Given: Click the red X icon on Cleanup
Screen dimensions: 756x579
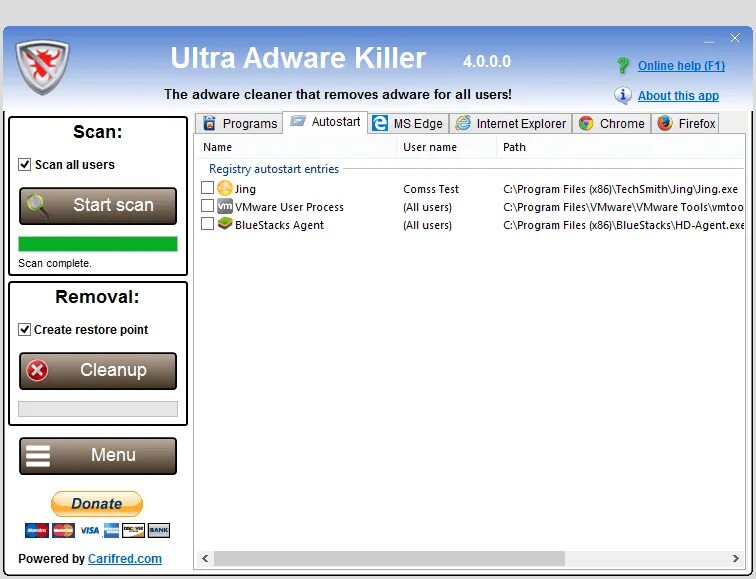Looking at the screenshot, I should click(37, 370).
